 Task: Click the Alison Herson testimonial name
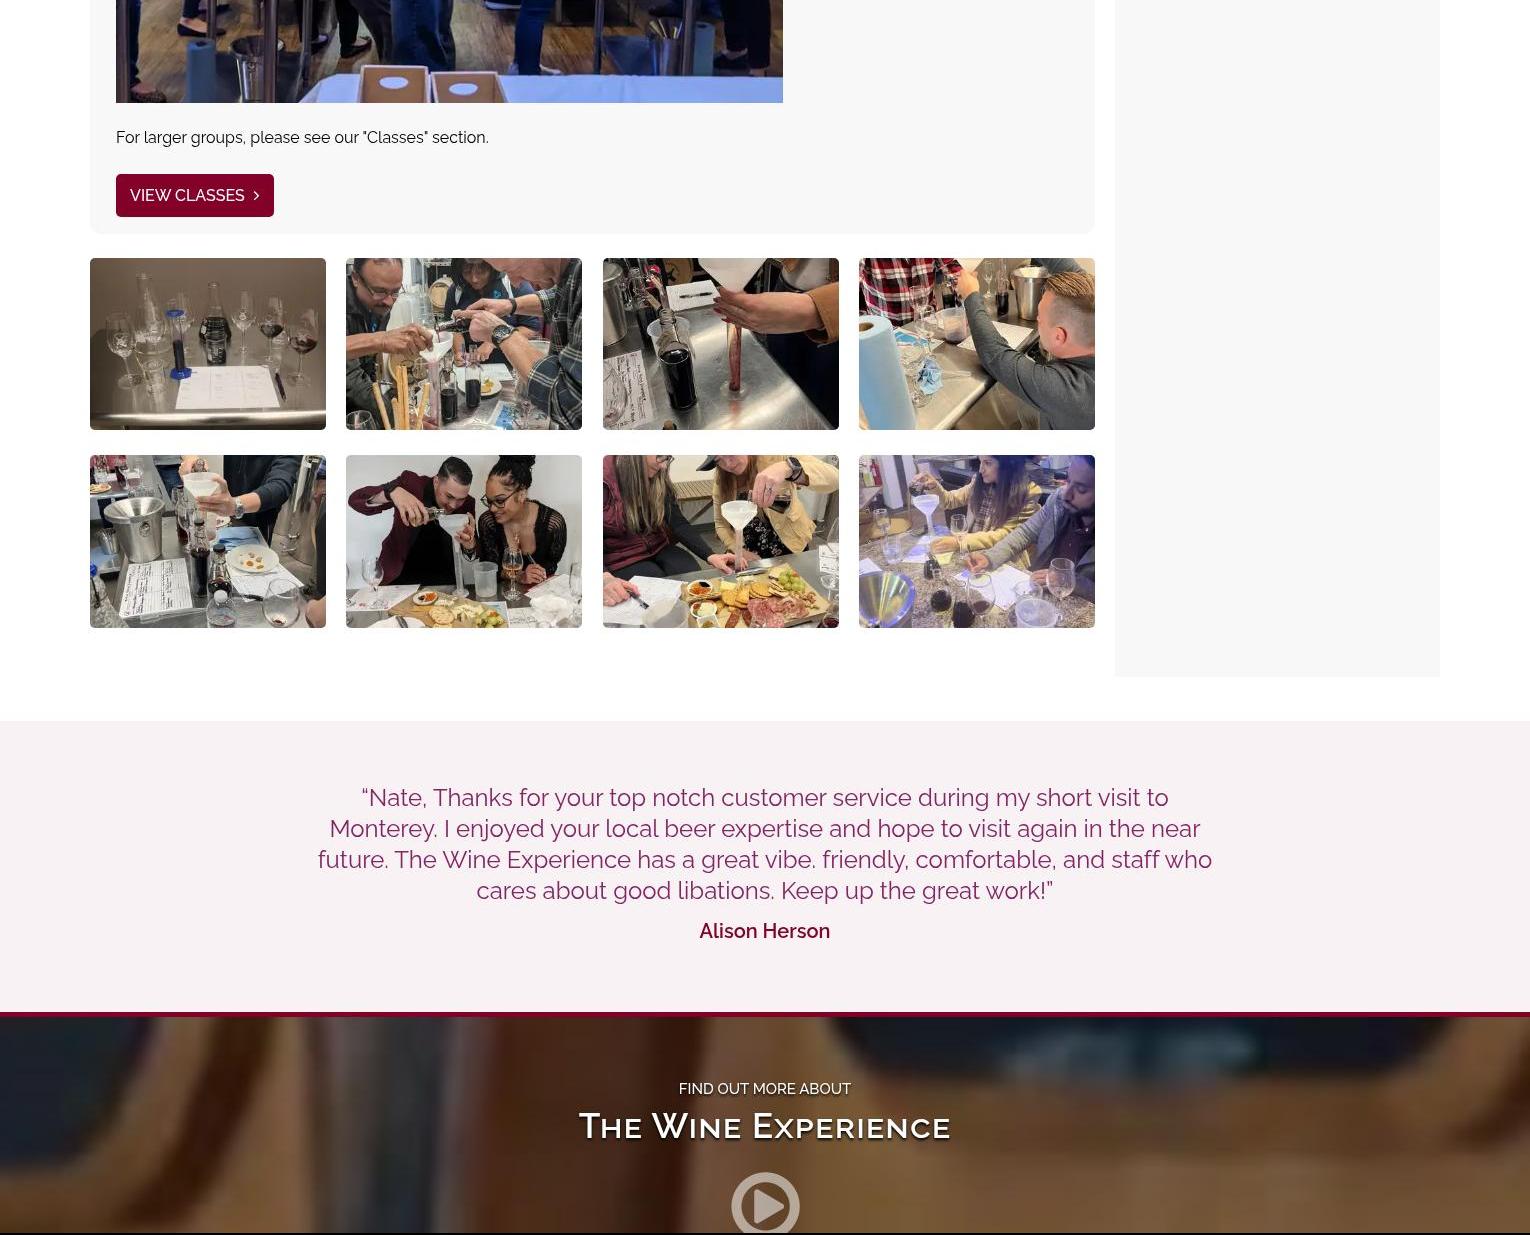pos(765,931)
